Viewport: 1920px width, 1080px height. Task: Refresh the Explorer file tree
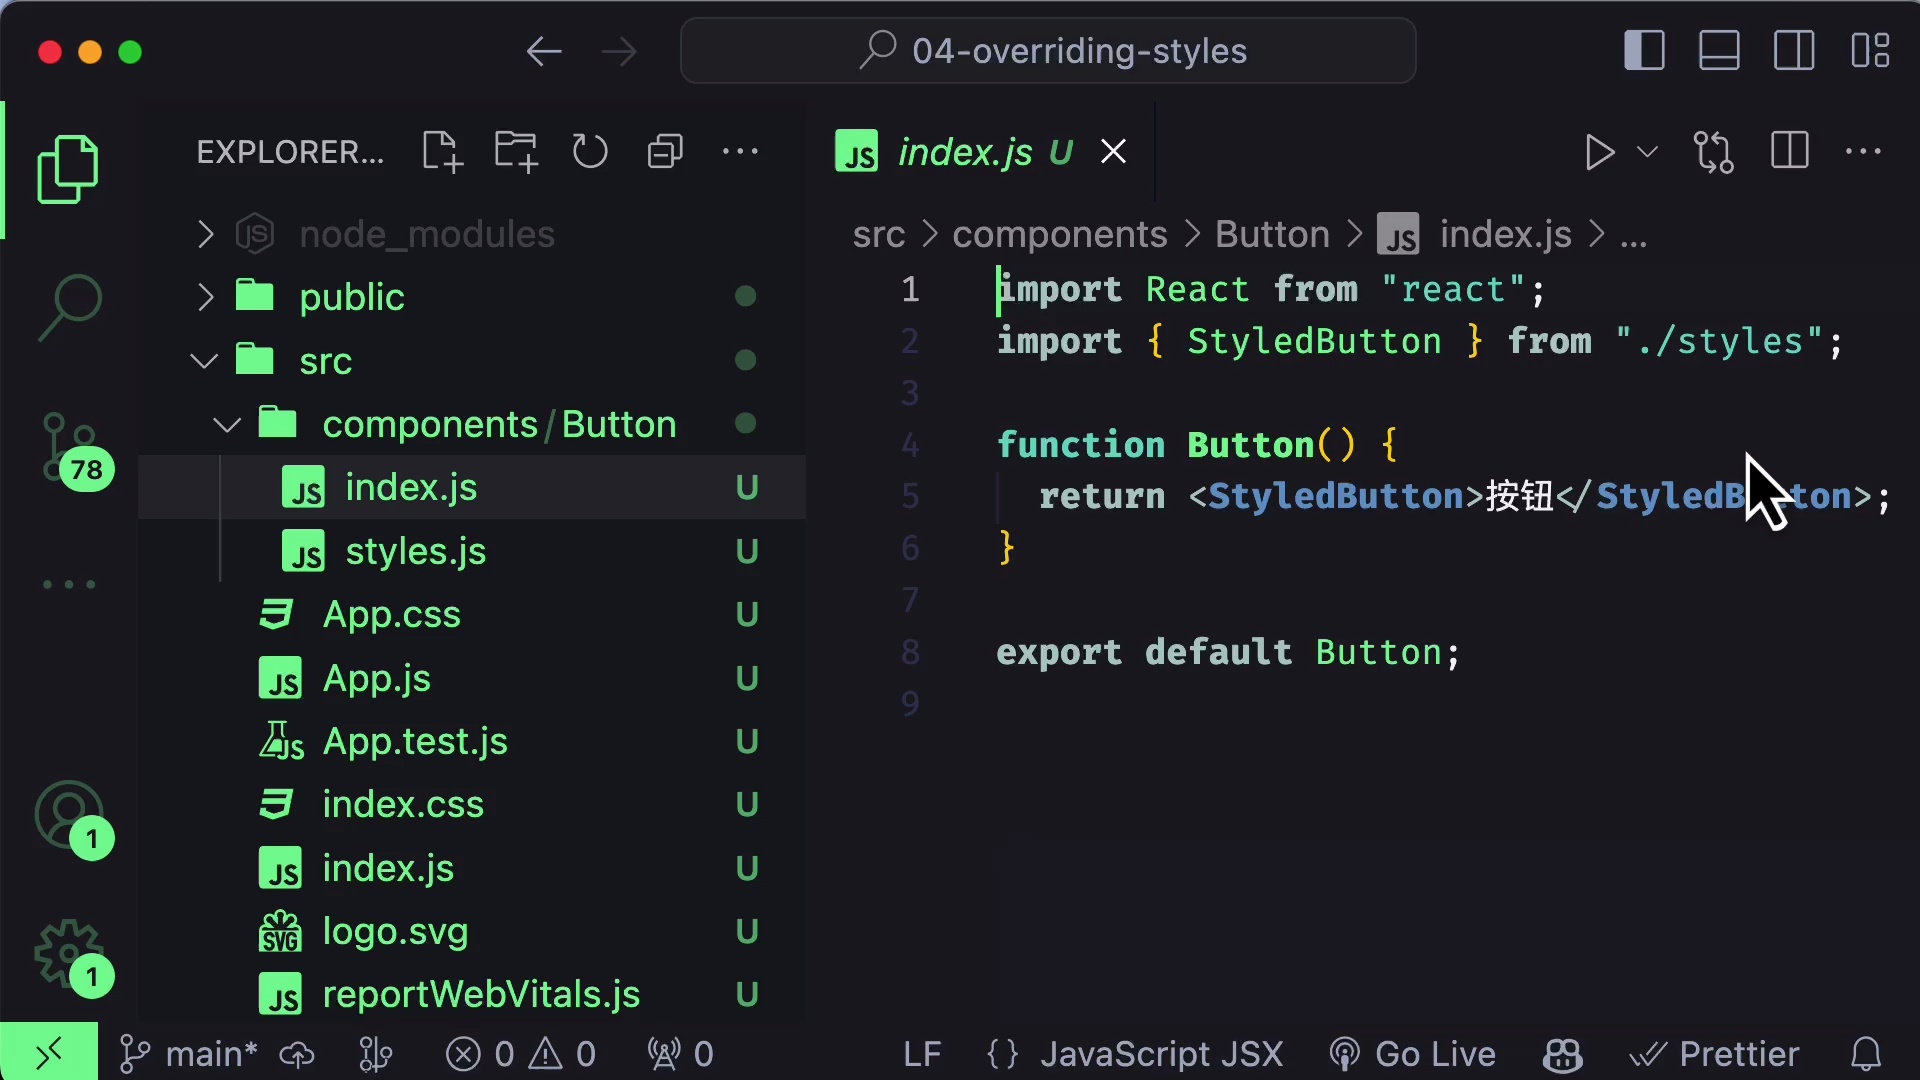(590, 152)
